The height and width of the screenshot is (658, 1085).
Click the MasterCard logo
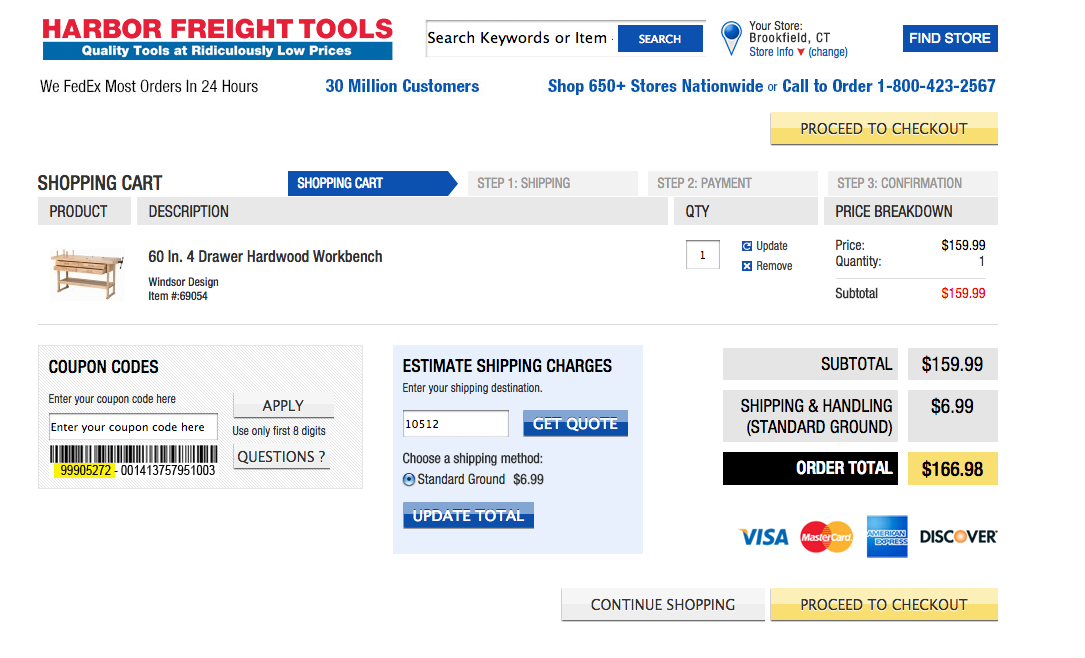click(826, 537)
